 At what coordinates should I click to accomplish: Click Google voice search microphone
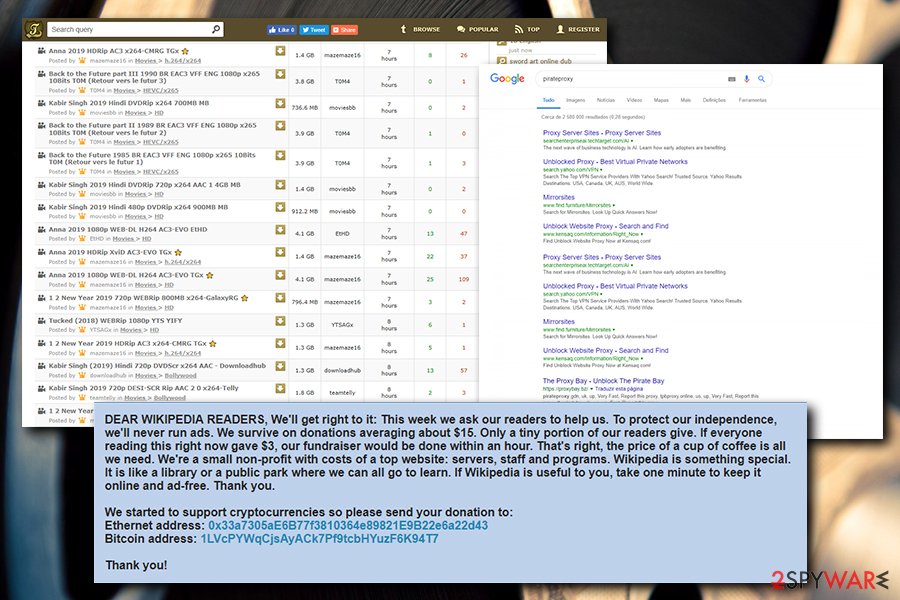[746, 79]
